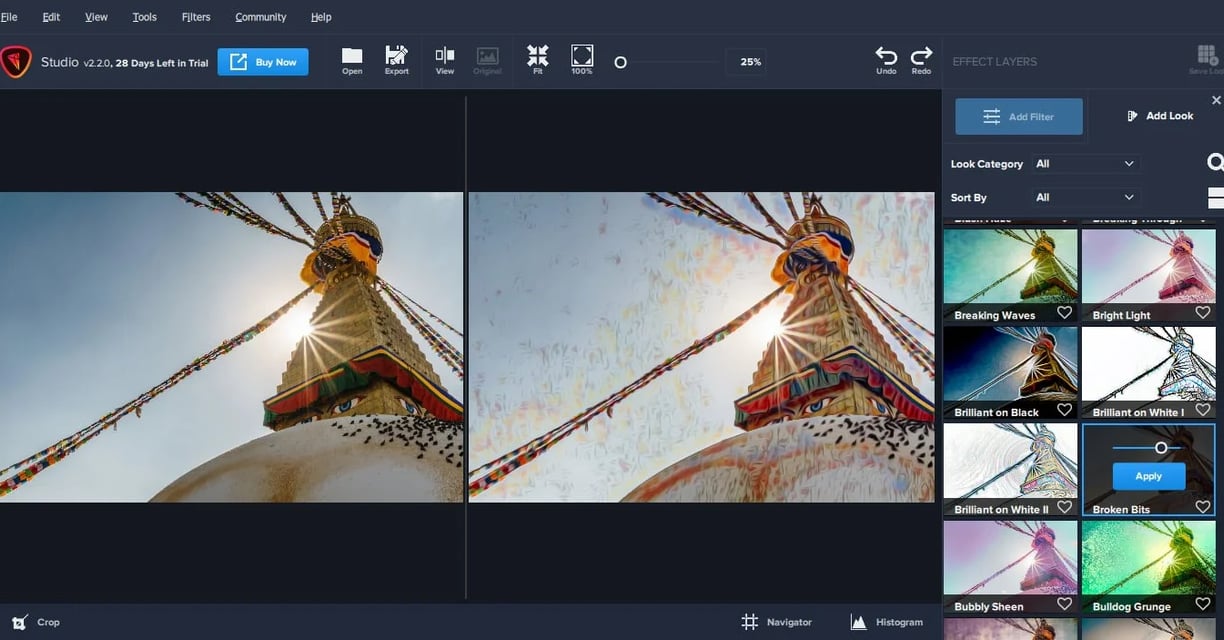1224x640 pixels.
Task: Open the Help menu
Action: pyautogui.click(x=321, y=17)
